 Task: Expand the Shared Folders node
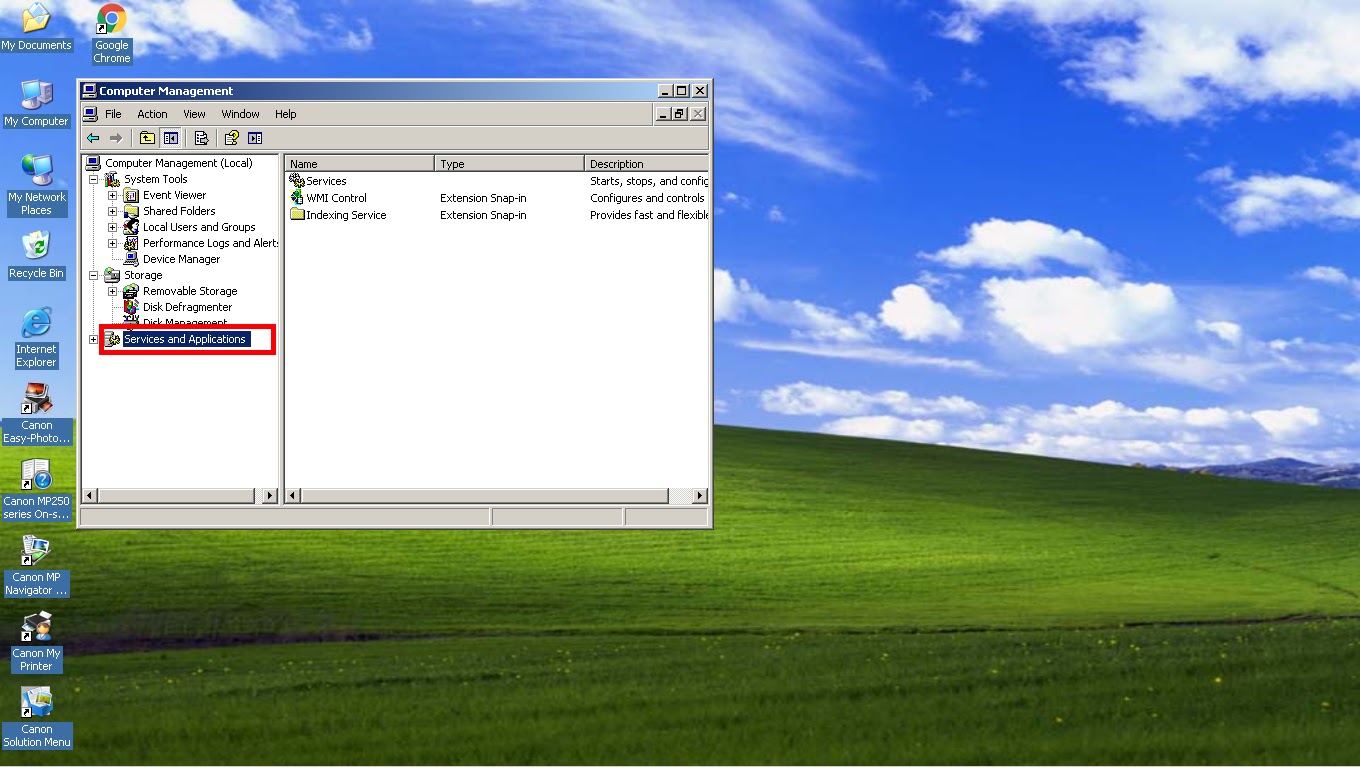113,211
